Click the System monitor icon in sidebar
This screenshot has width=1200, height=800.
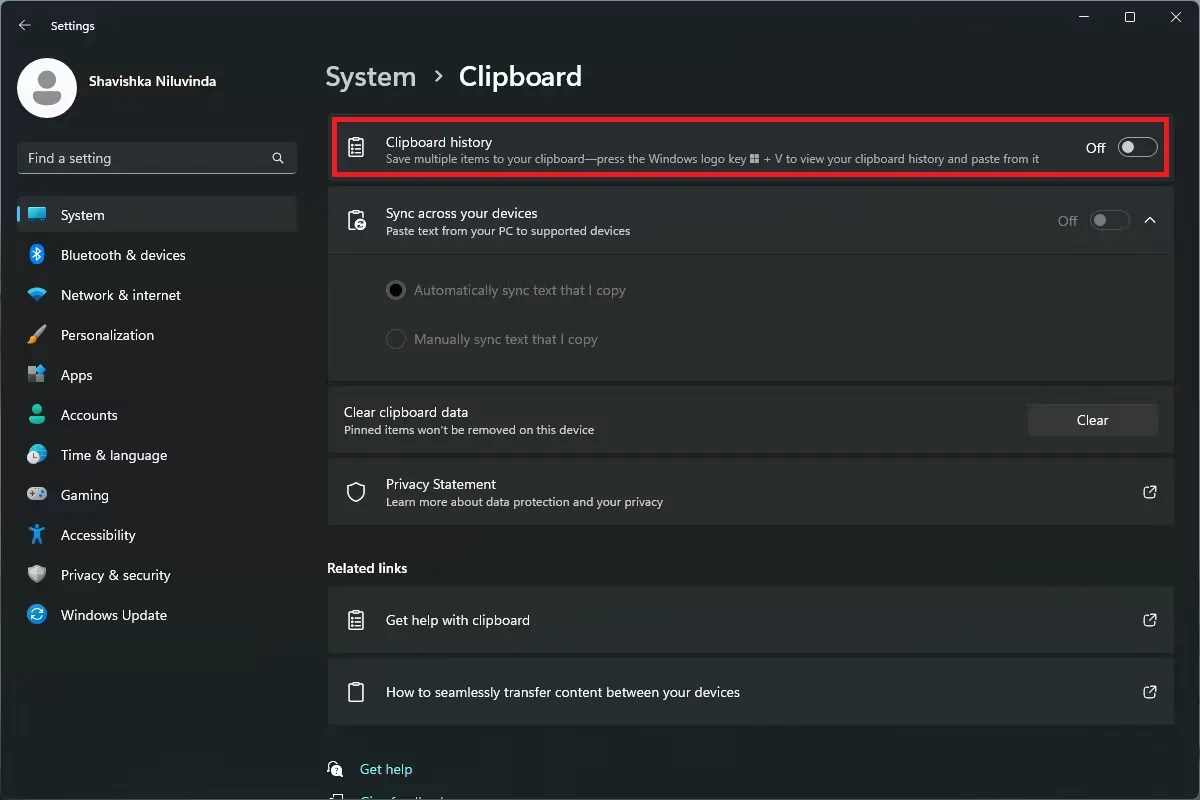click(x=37, y=215)
